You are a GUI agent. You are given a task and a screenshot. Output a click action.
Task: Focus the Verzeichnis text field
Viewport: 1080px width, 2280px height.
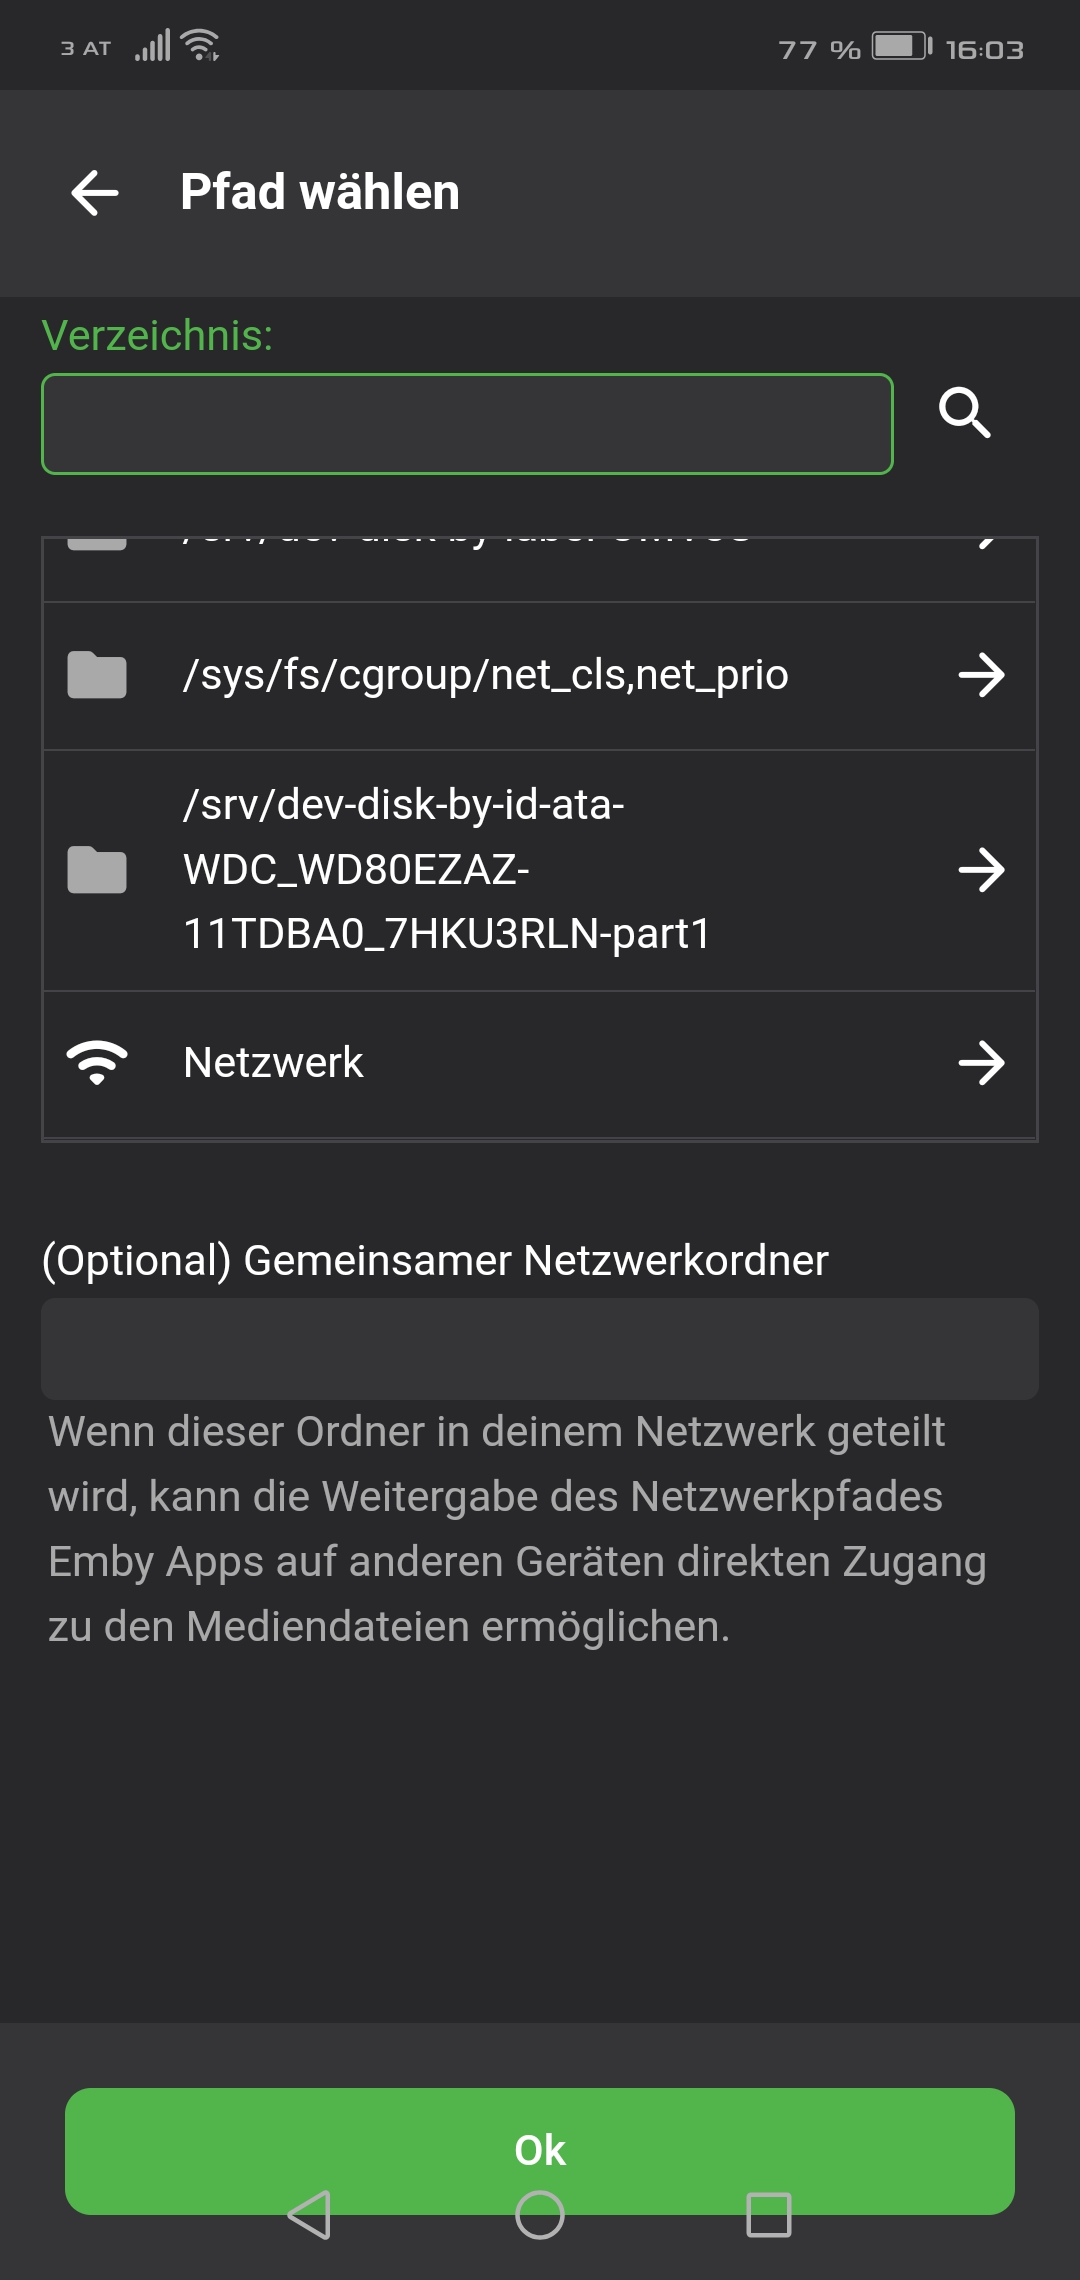tap(467, 424)
